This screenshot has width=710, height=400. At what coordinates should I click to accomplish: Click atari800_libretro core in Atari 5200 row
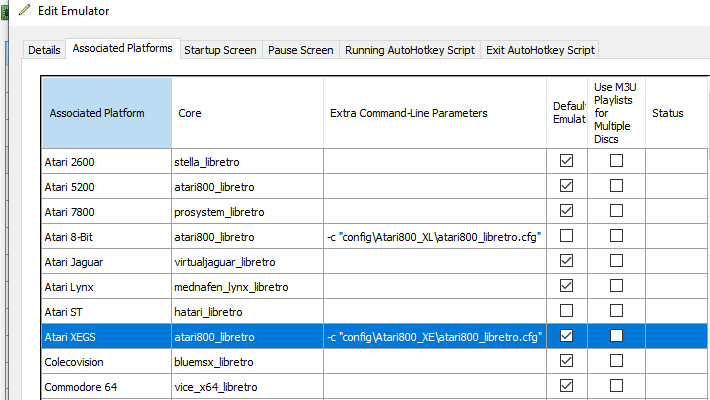pos(248,187)
